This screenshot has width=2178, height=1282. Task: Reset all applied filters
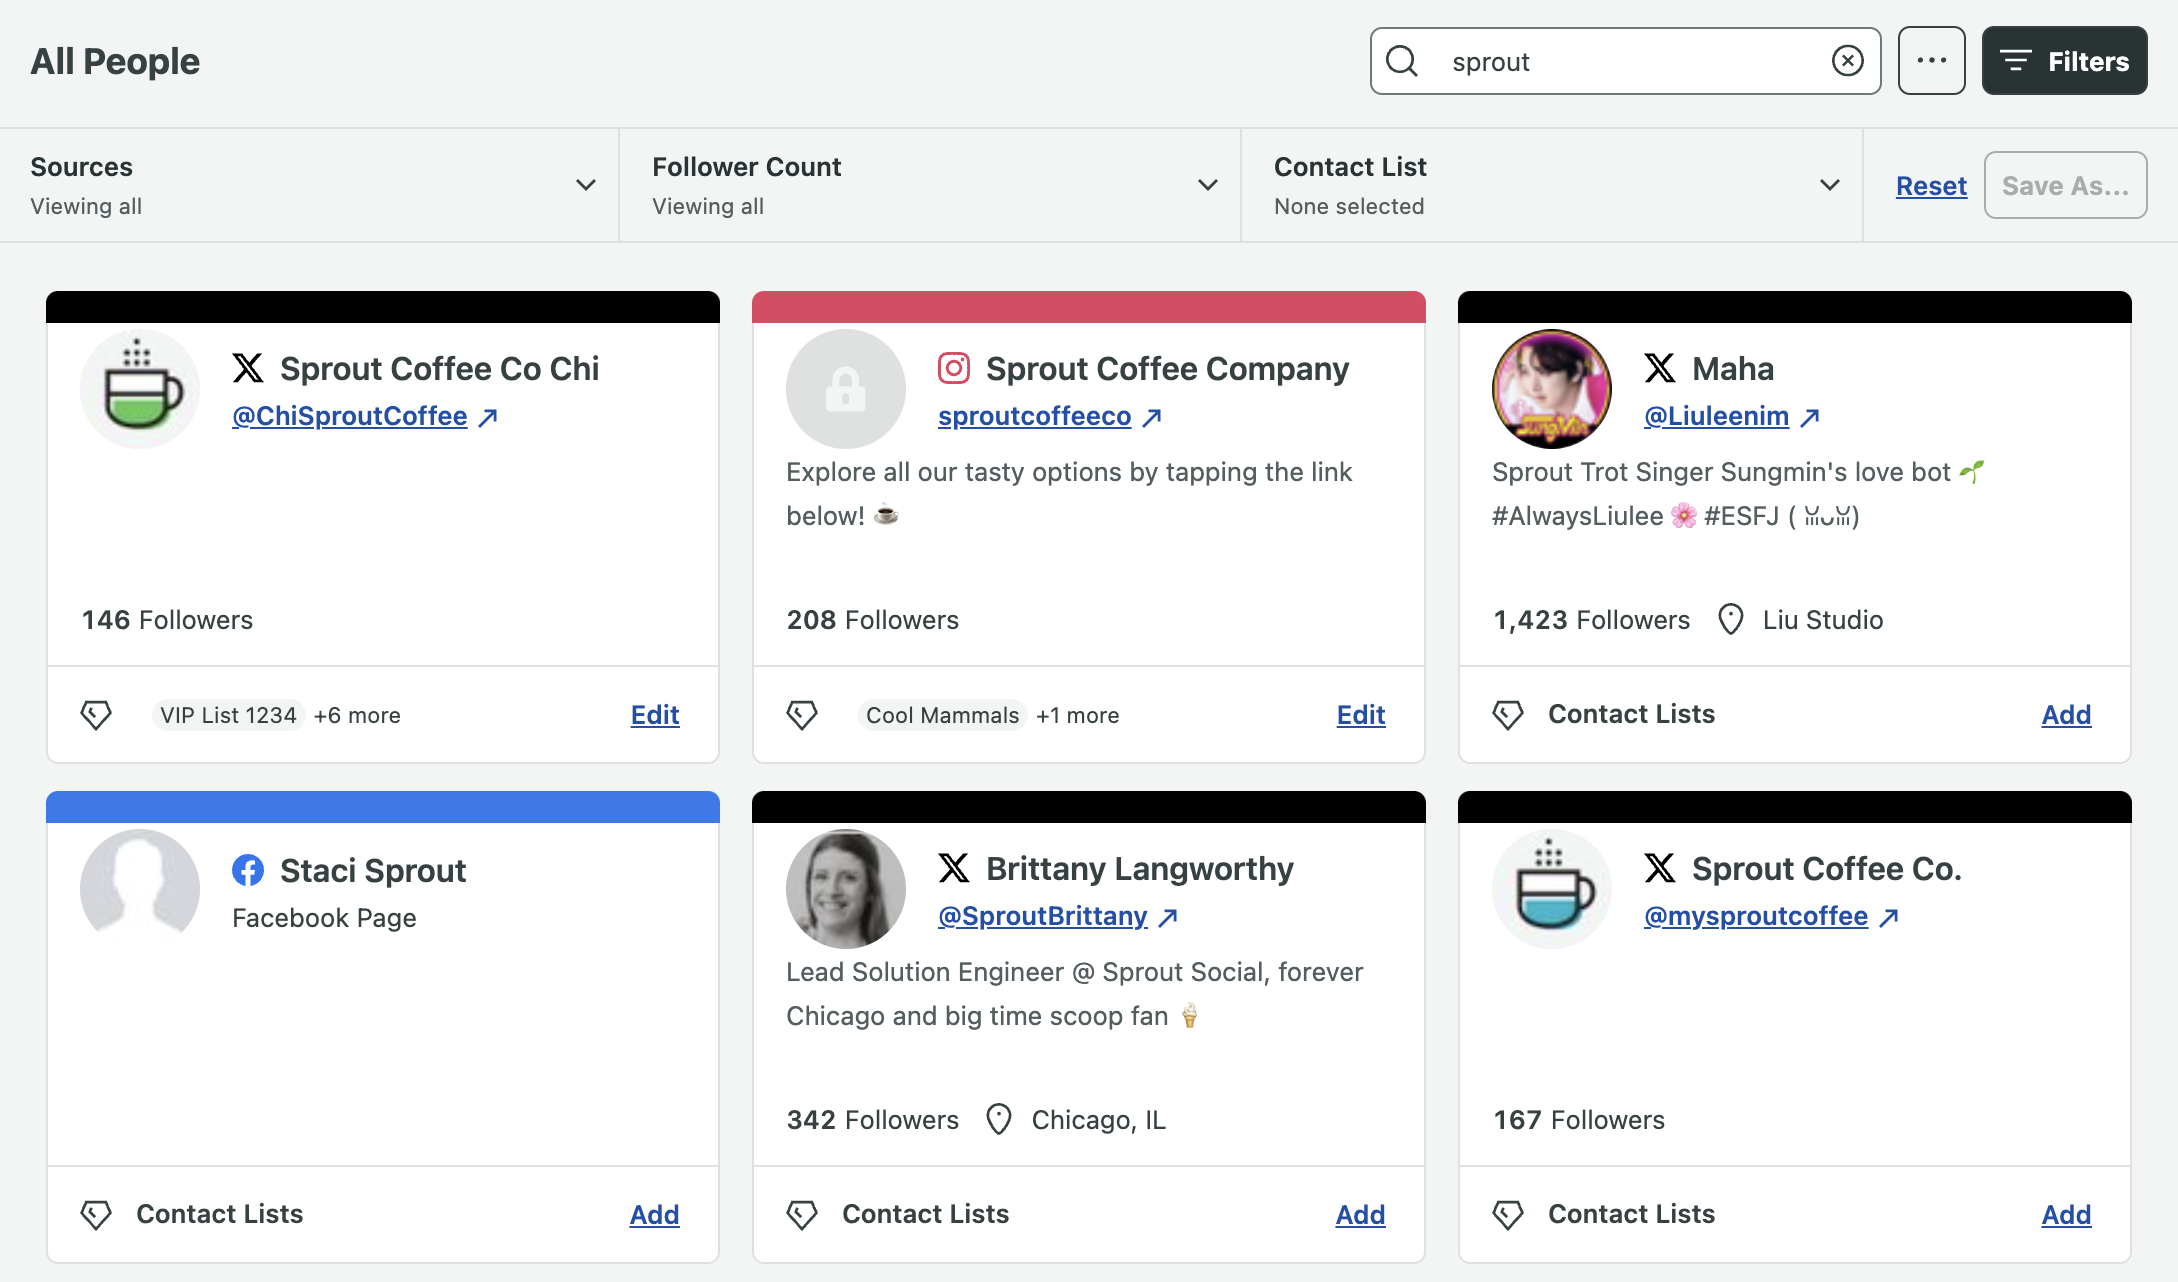[x=1931, y=186]
